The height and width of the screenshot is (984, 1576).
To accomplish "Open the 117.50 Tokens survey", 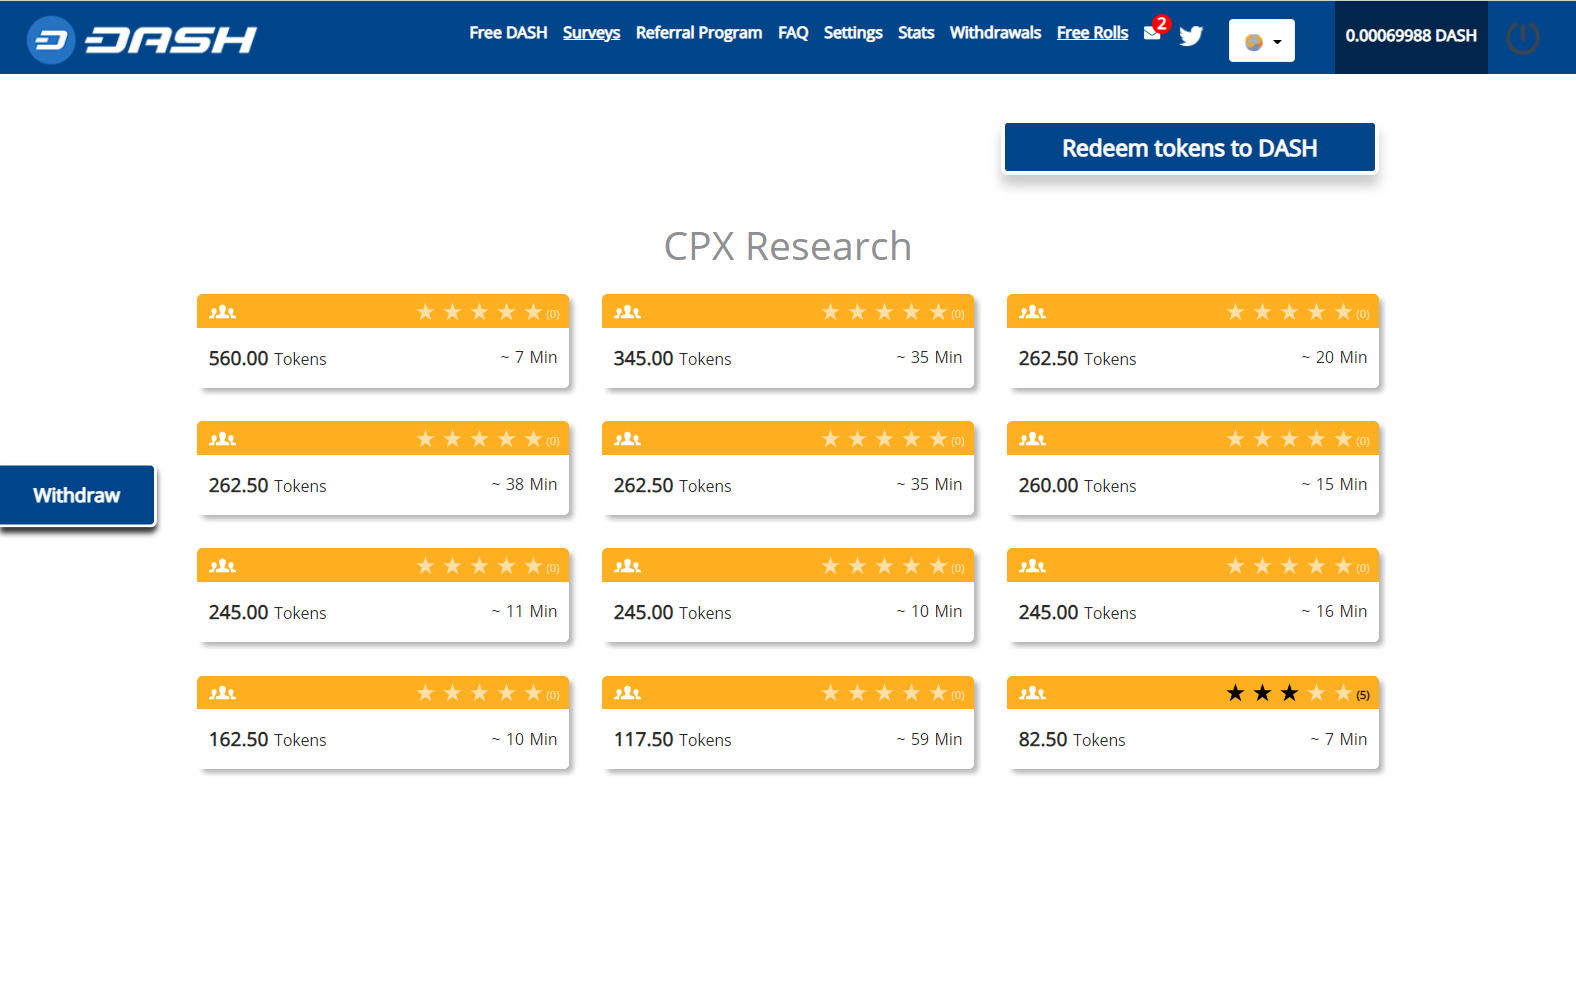I will tap(788, 722).
